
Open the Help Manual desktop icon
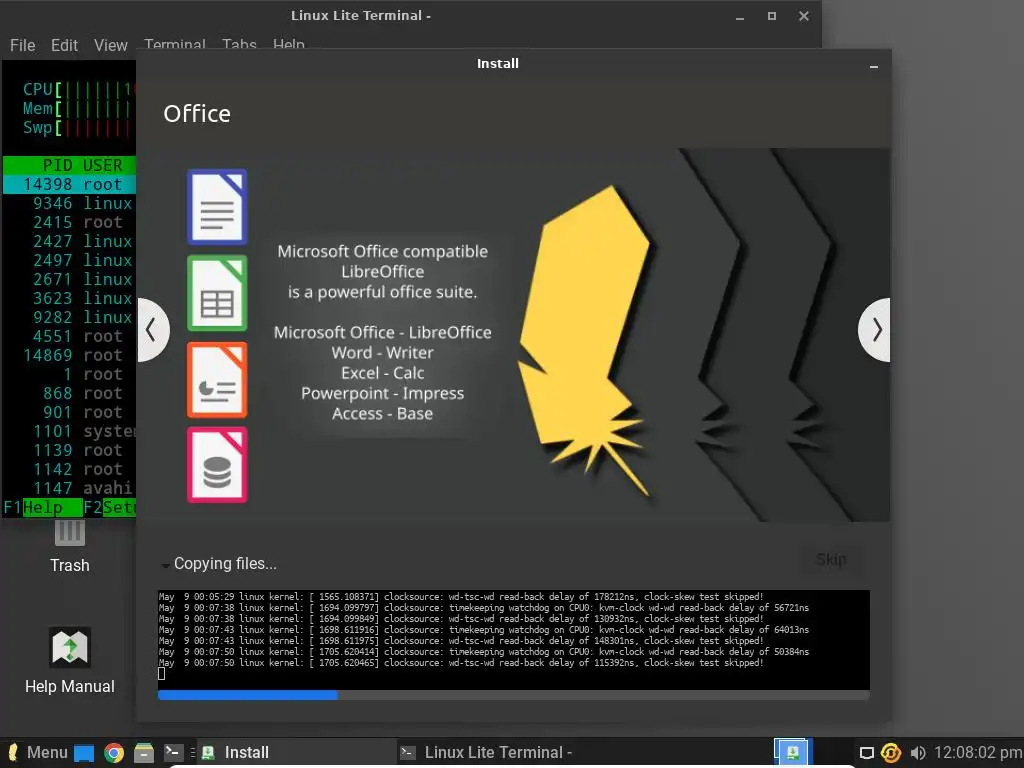point(70,661)
